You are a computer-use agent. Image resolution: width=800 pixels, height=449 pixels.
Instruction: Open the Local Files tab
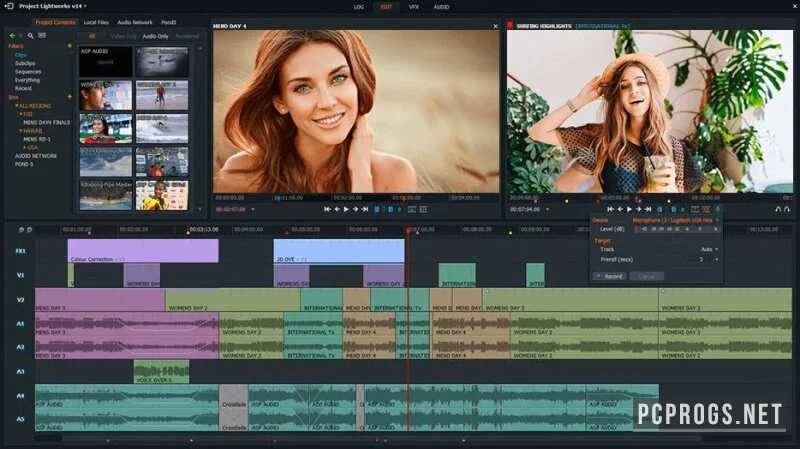96,22
